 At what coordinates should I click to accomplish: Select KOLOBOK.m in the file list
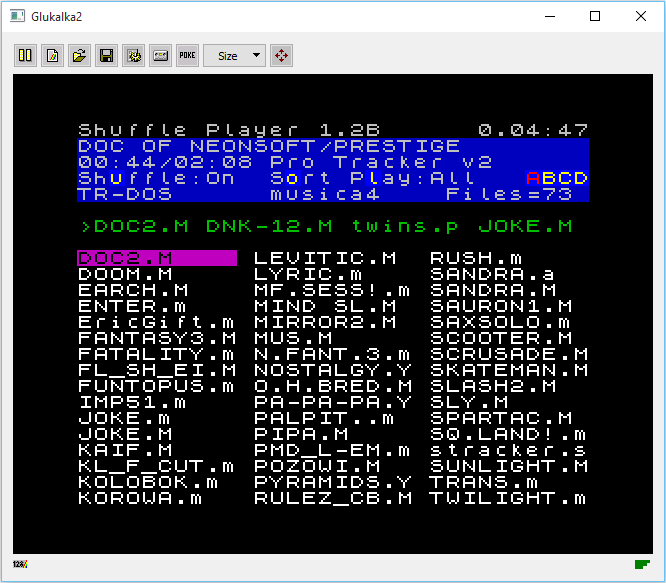tap(148, 482)
